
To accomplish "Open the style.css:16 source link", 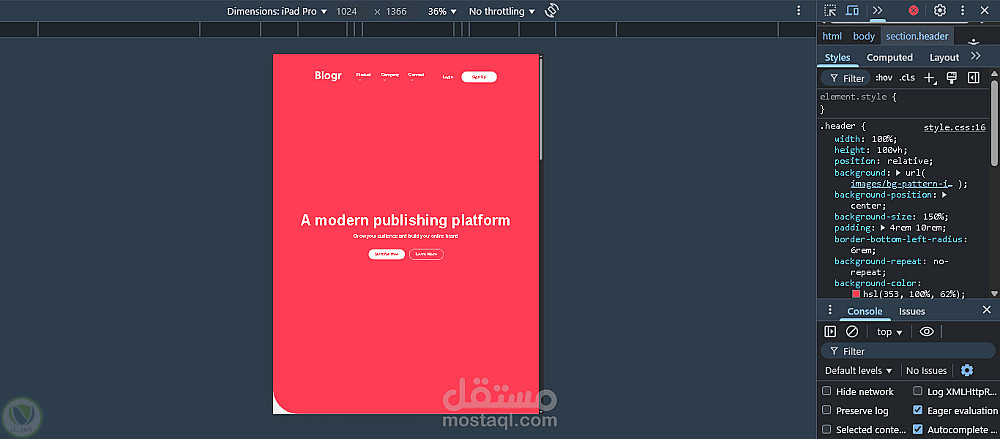I will coord(955,128).
